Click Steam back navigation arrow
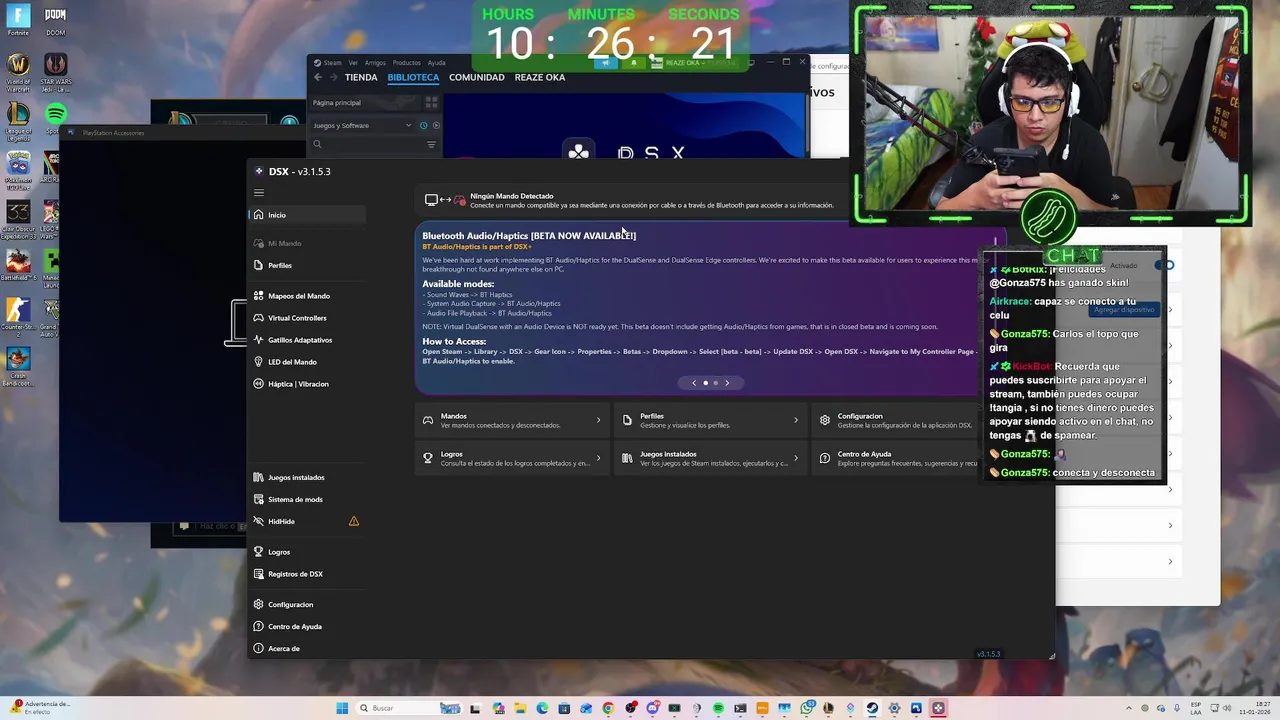Viewport: 1280px width, 720px height. (x=318, y=78)
